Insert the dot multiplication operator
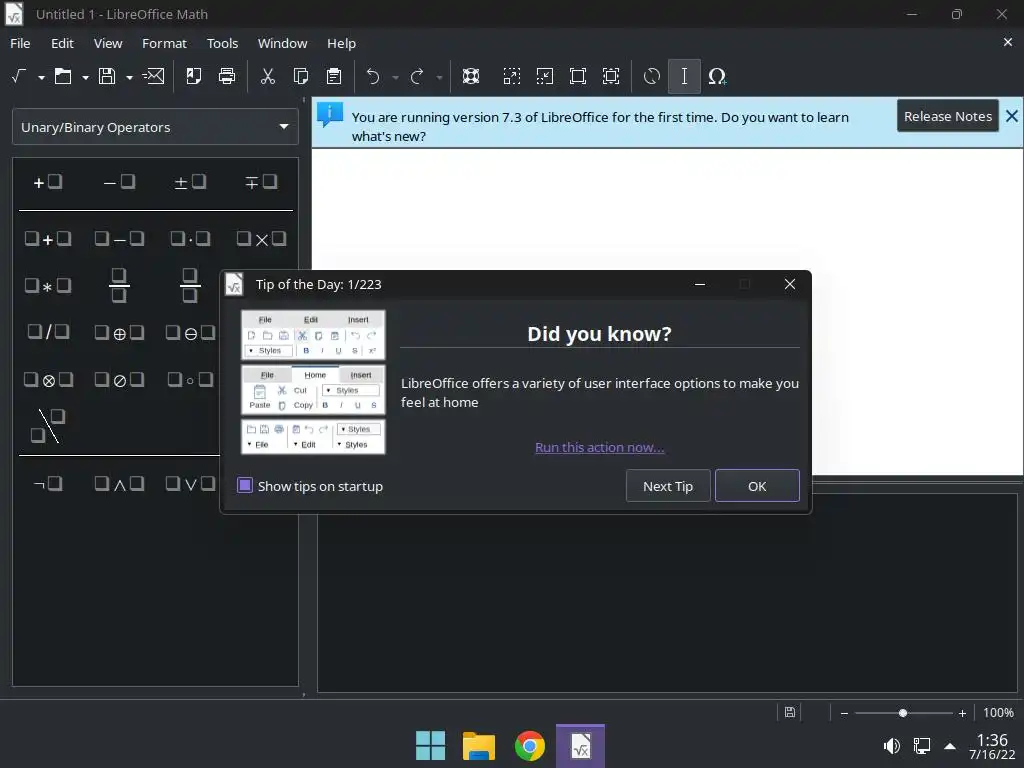 pyautogui.click(x=190, y=239)
